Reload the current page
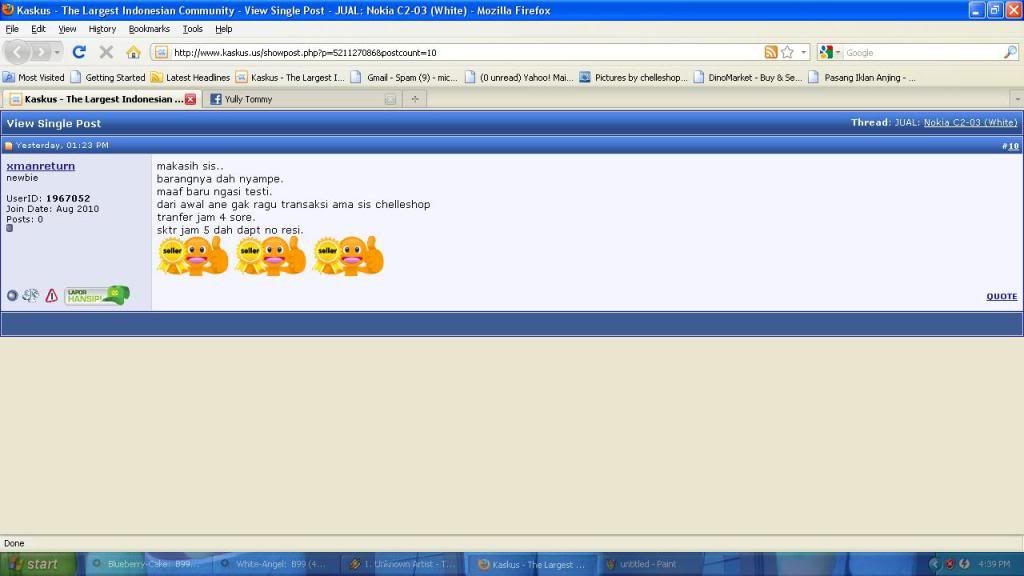 coord(79,52)
